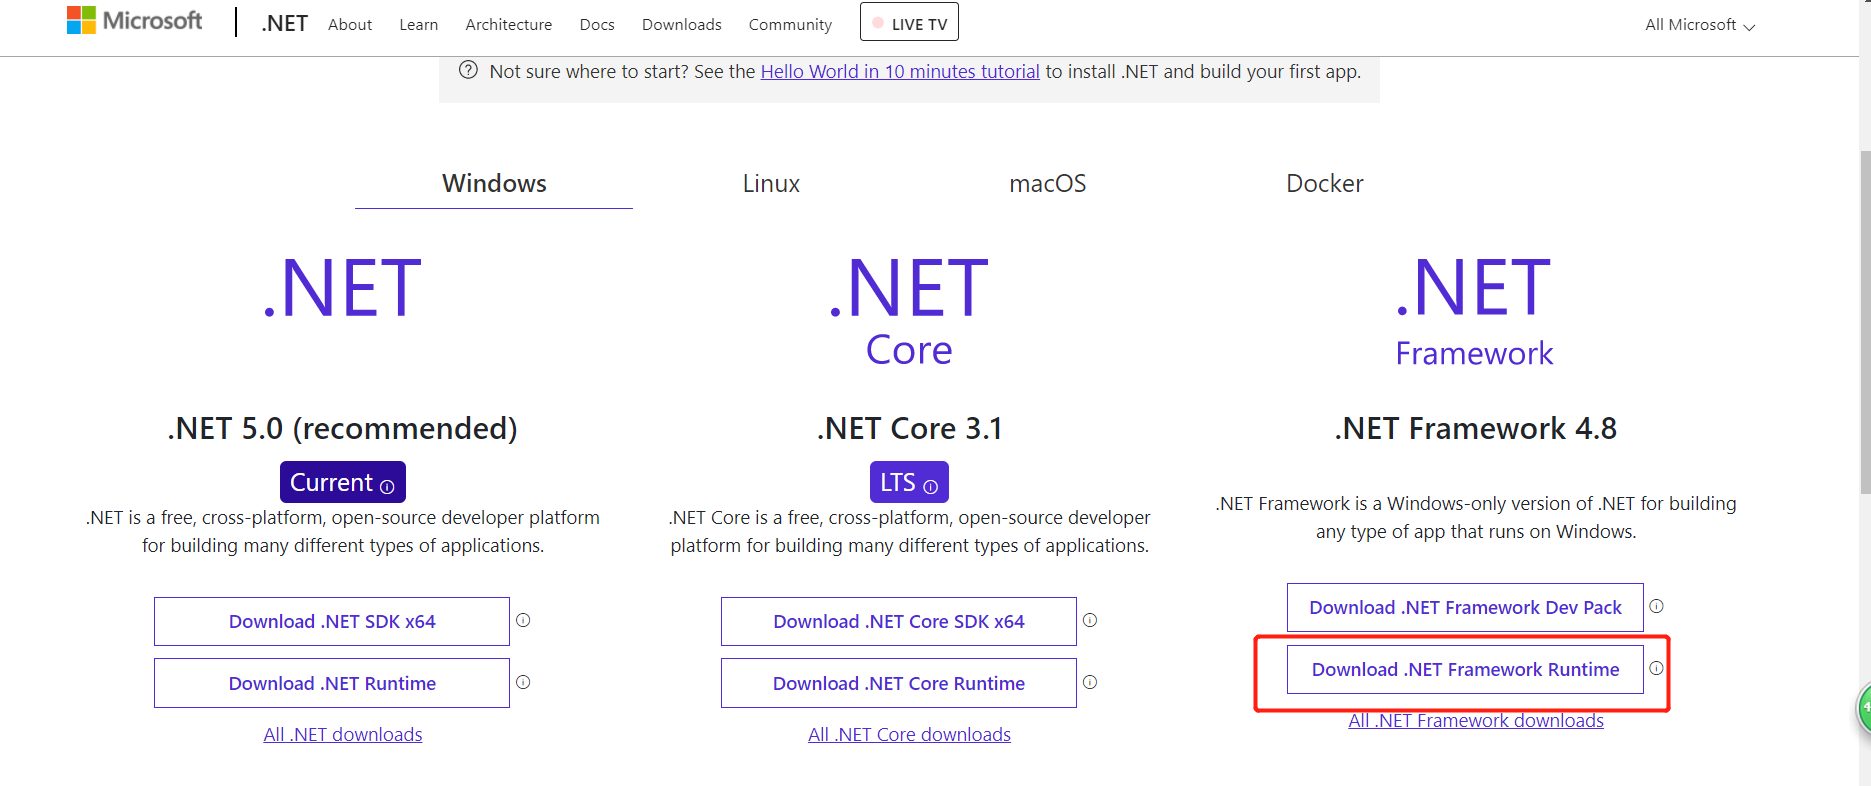Open Hello World in 10 minutes tutorial link
Screen dimensions: 1871x786
click(900, 72)
